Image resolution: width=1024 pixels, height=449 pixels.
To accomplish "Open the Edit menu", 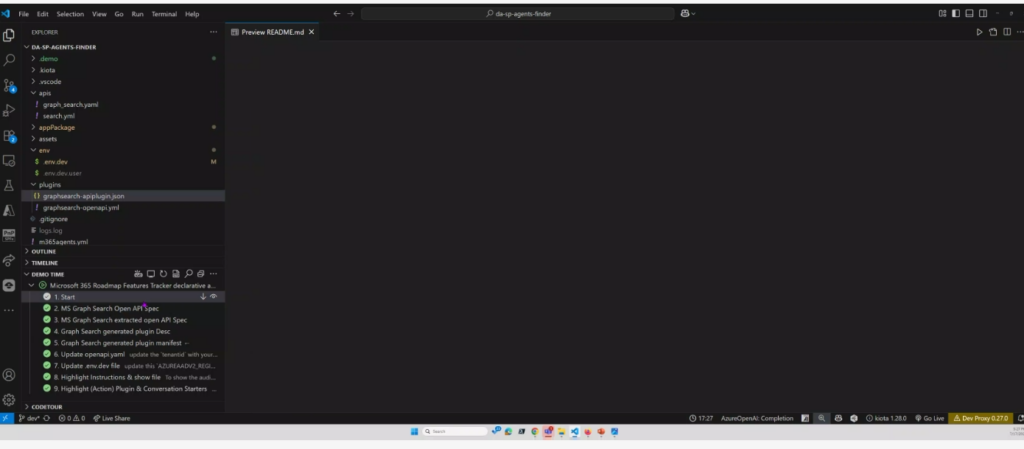I will point(42,14).
